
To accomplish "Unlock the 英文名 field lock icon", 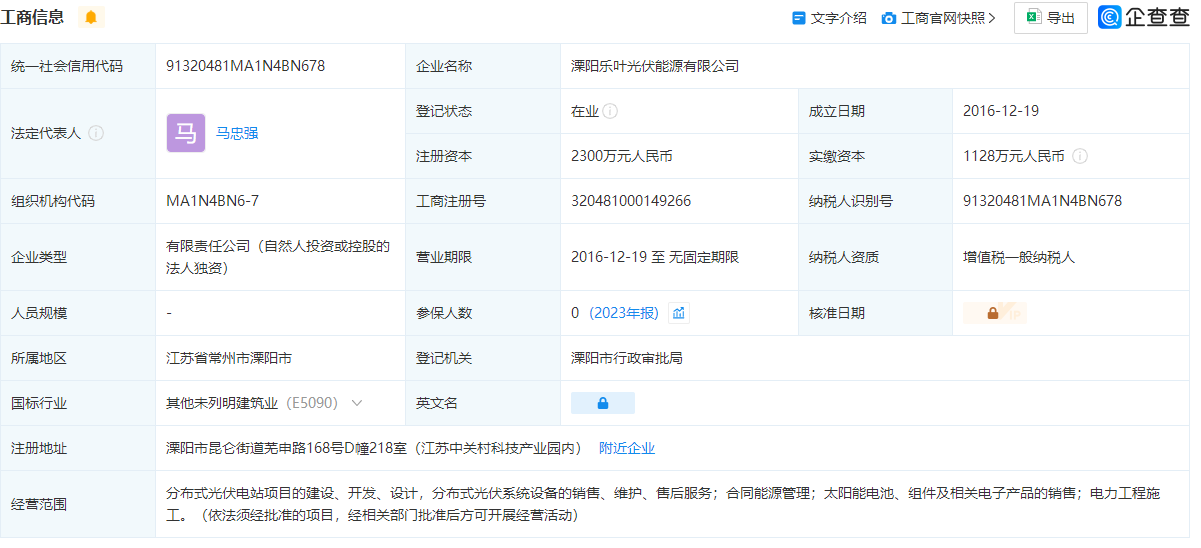I will (602, 403).
